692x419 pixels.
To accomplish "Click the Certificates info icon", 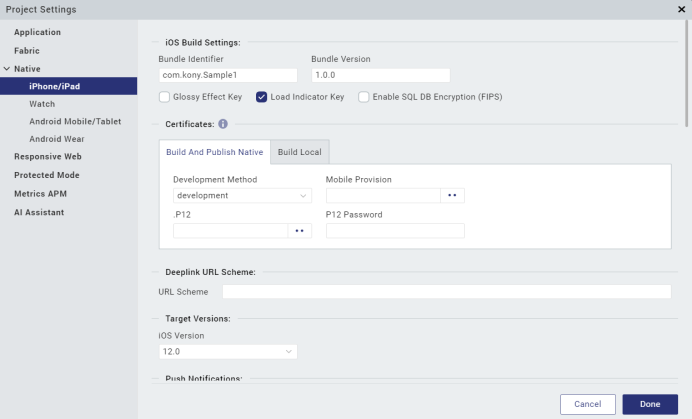I will pyautogui.click(x=223, y=124).
